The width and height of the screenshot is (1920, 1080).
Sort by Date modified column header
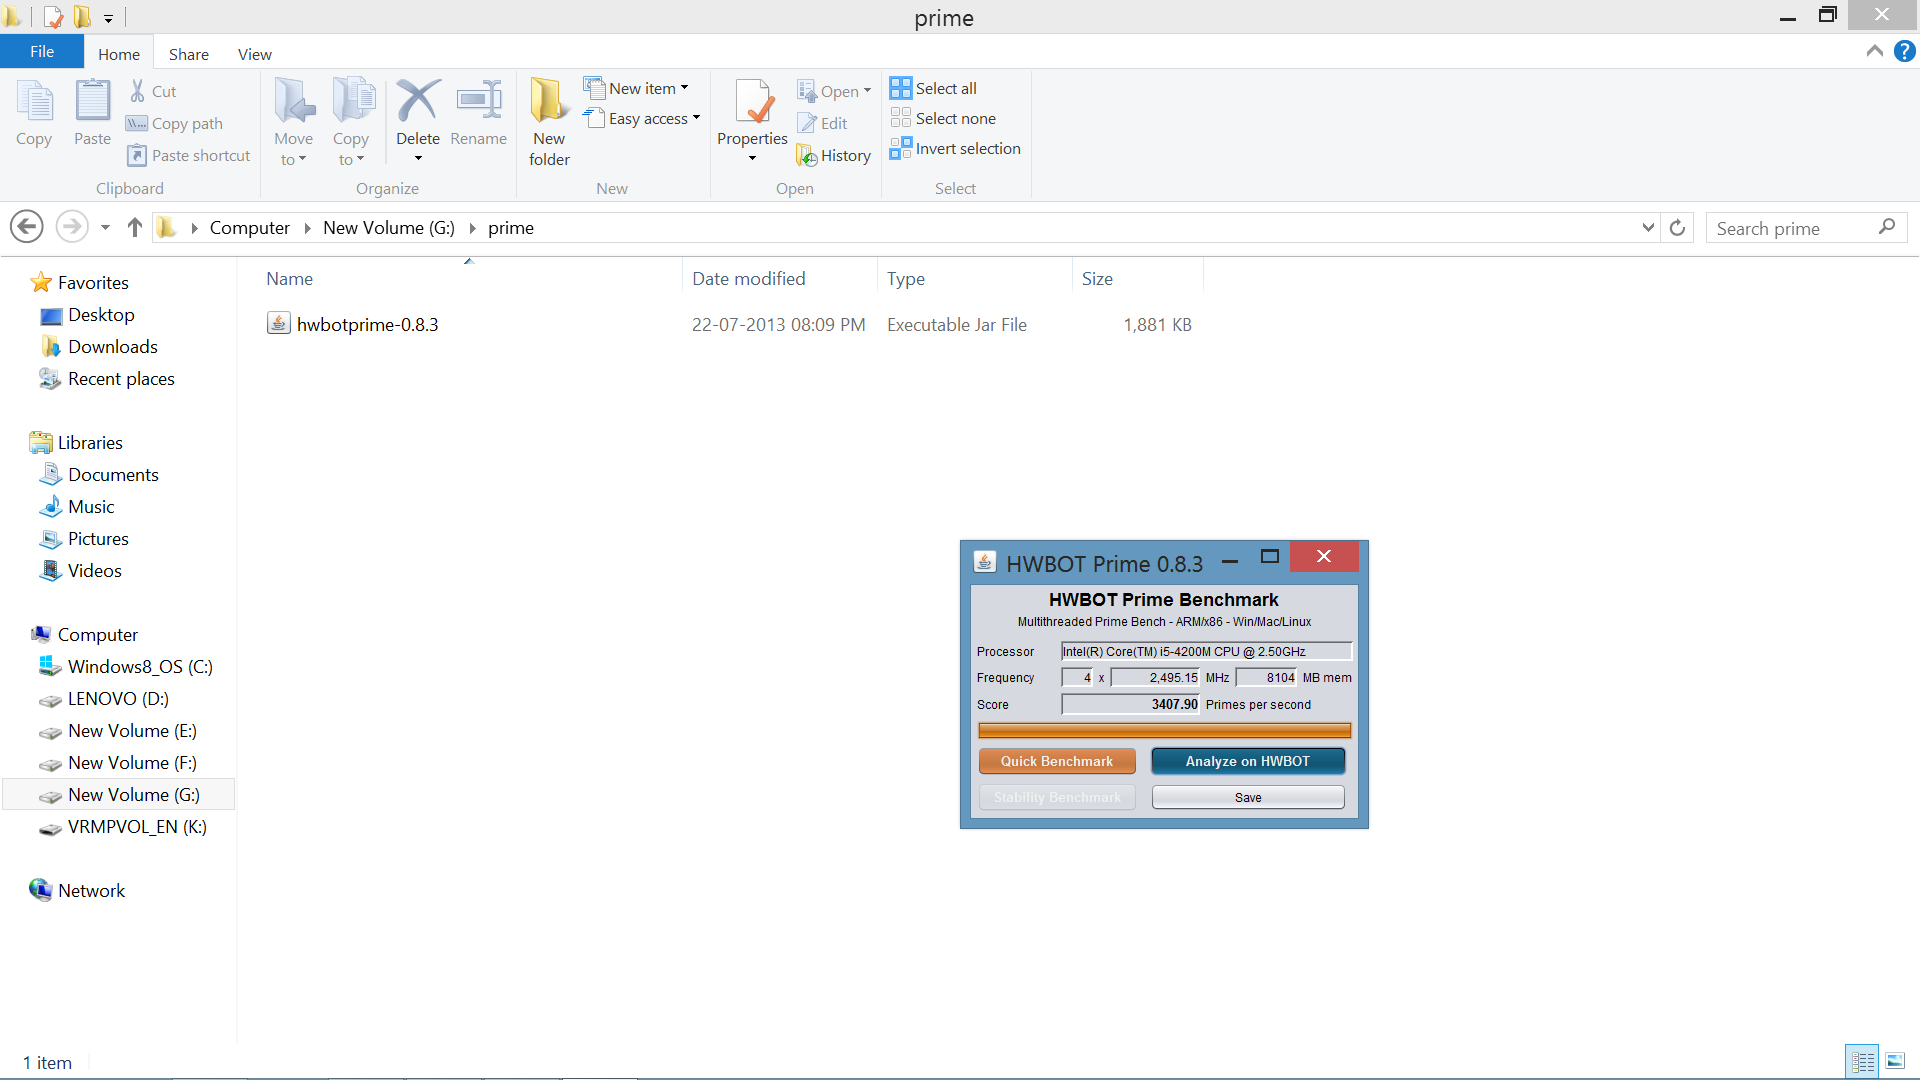[x=779, y=279]
